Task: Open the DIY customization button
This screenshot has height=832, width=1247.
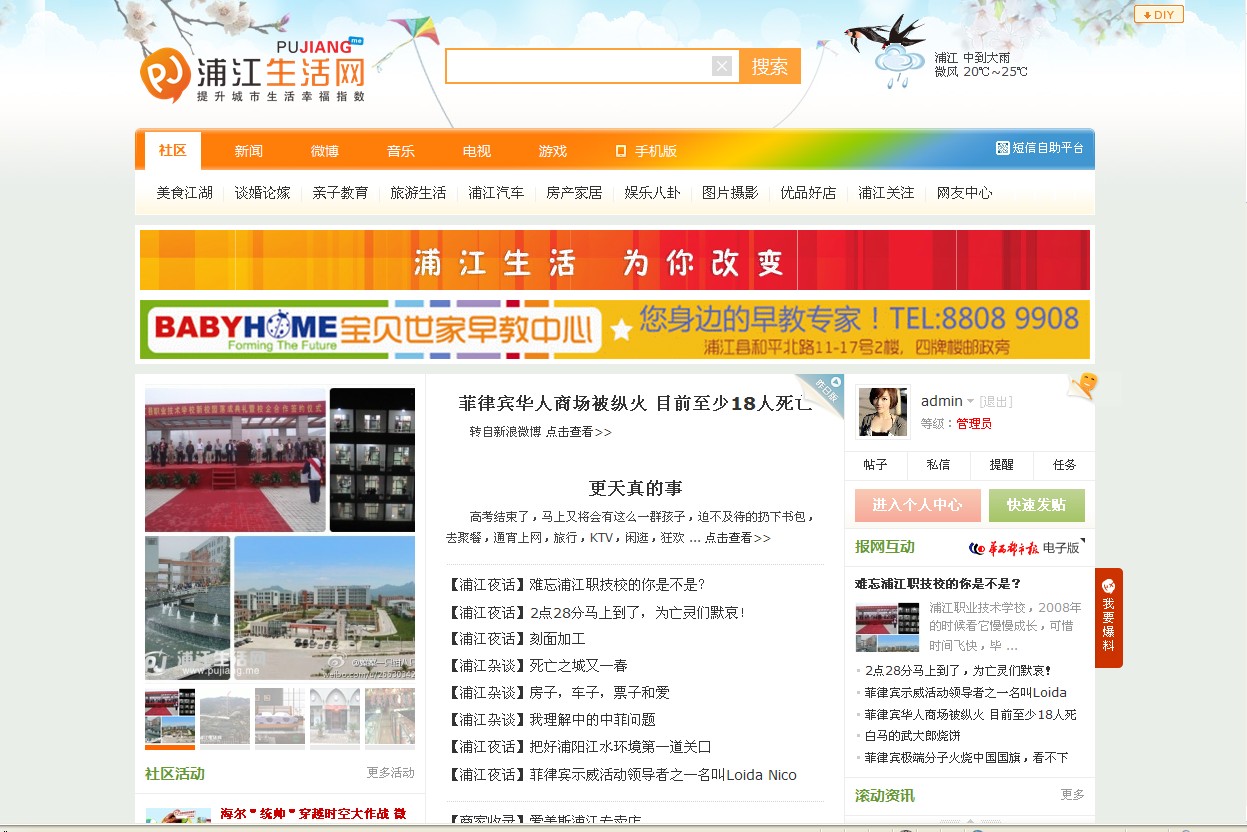Action: pos(1158,14)
